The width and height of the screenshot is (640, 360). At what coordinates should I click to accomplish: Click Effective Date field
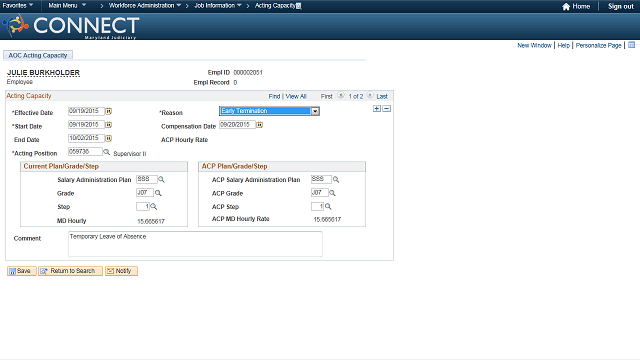click(x=86, y=111)
